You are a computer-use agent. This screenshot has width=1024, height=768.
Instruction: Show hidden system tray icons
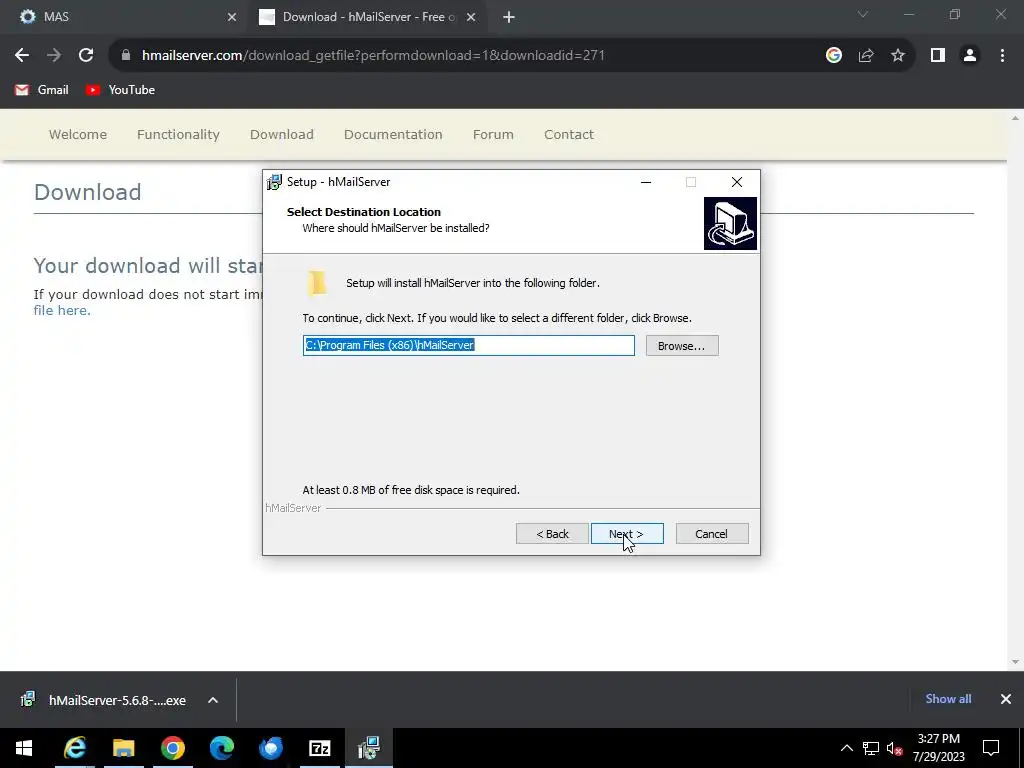coord(846,748)
